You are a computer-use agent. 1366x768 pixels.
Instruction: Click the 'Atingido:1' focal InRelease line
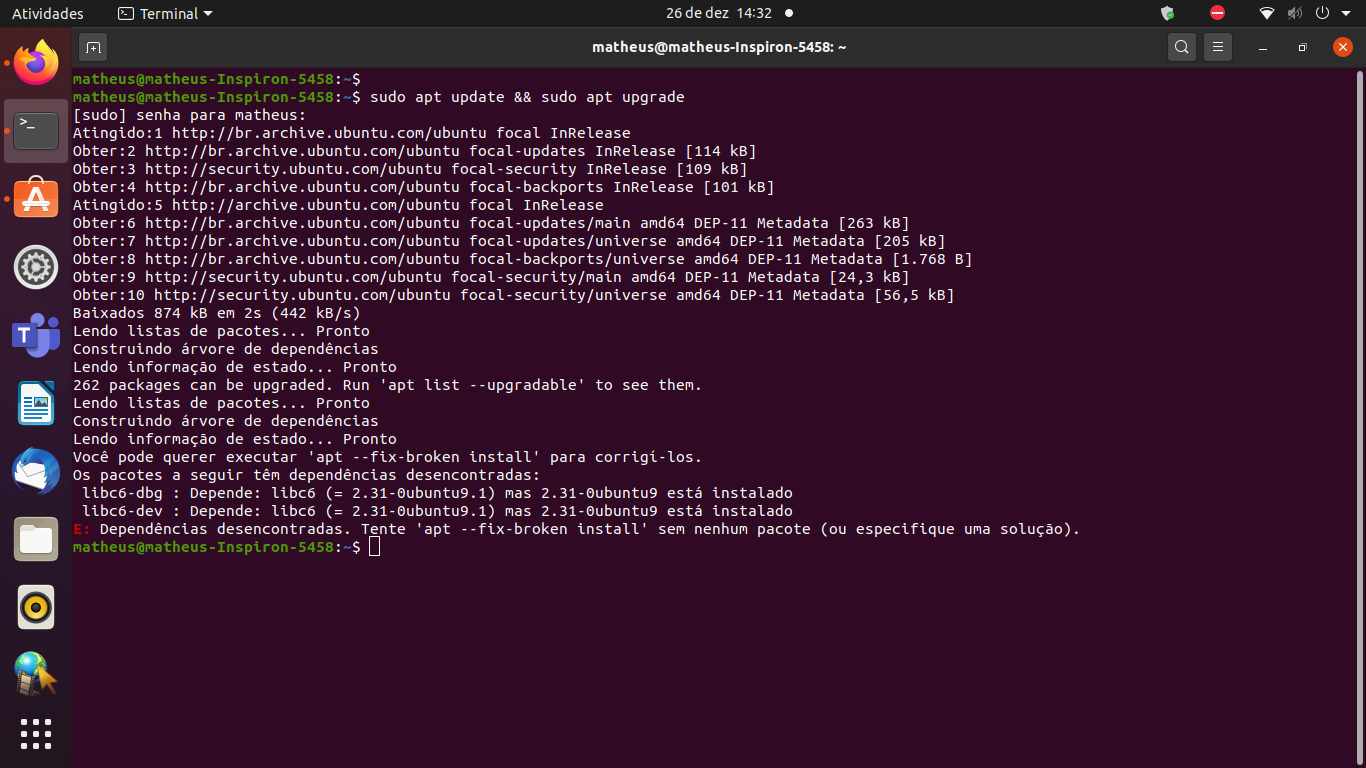click(352, 133)
